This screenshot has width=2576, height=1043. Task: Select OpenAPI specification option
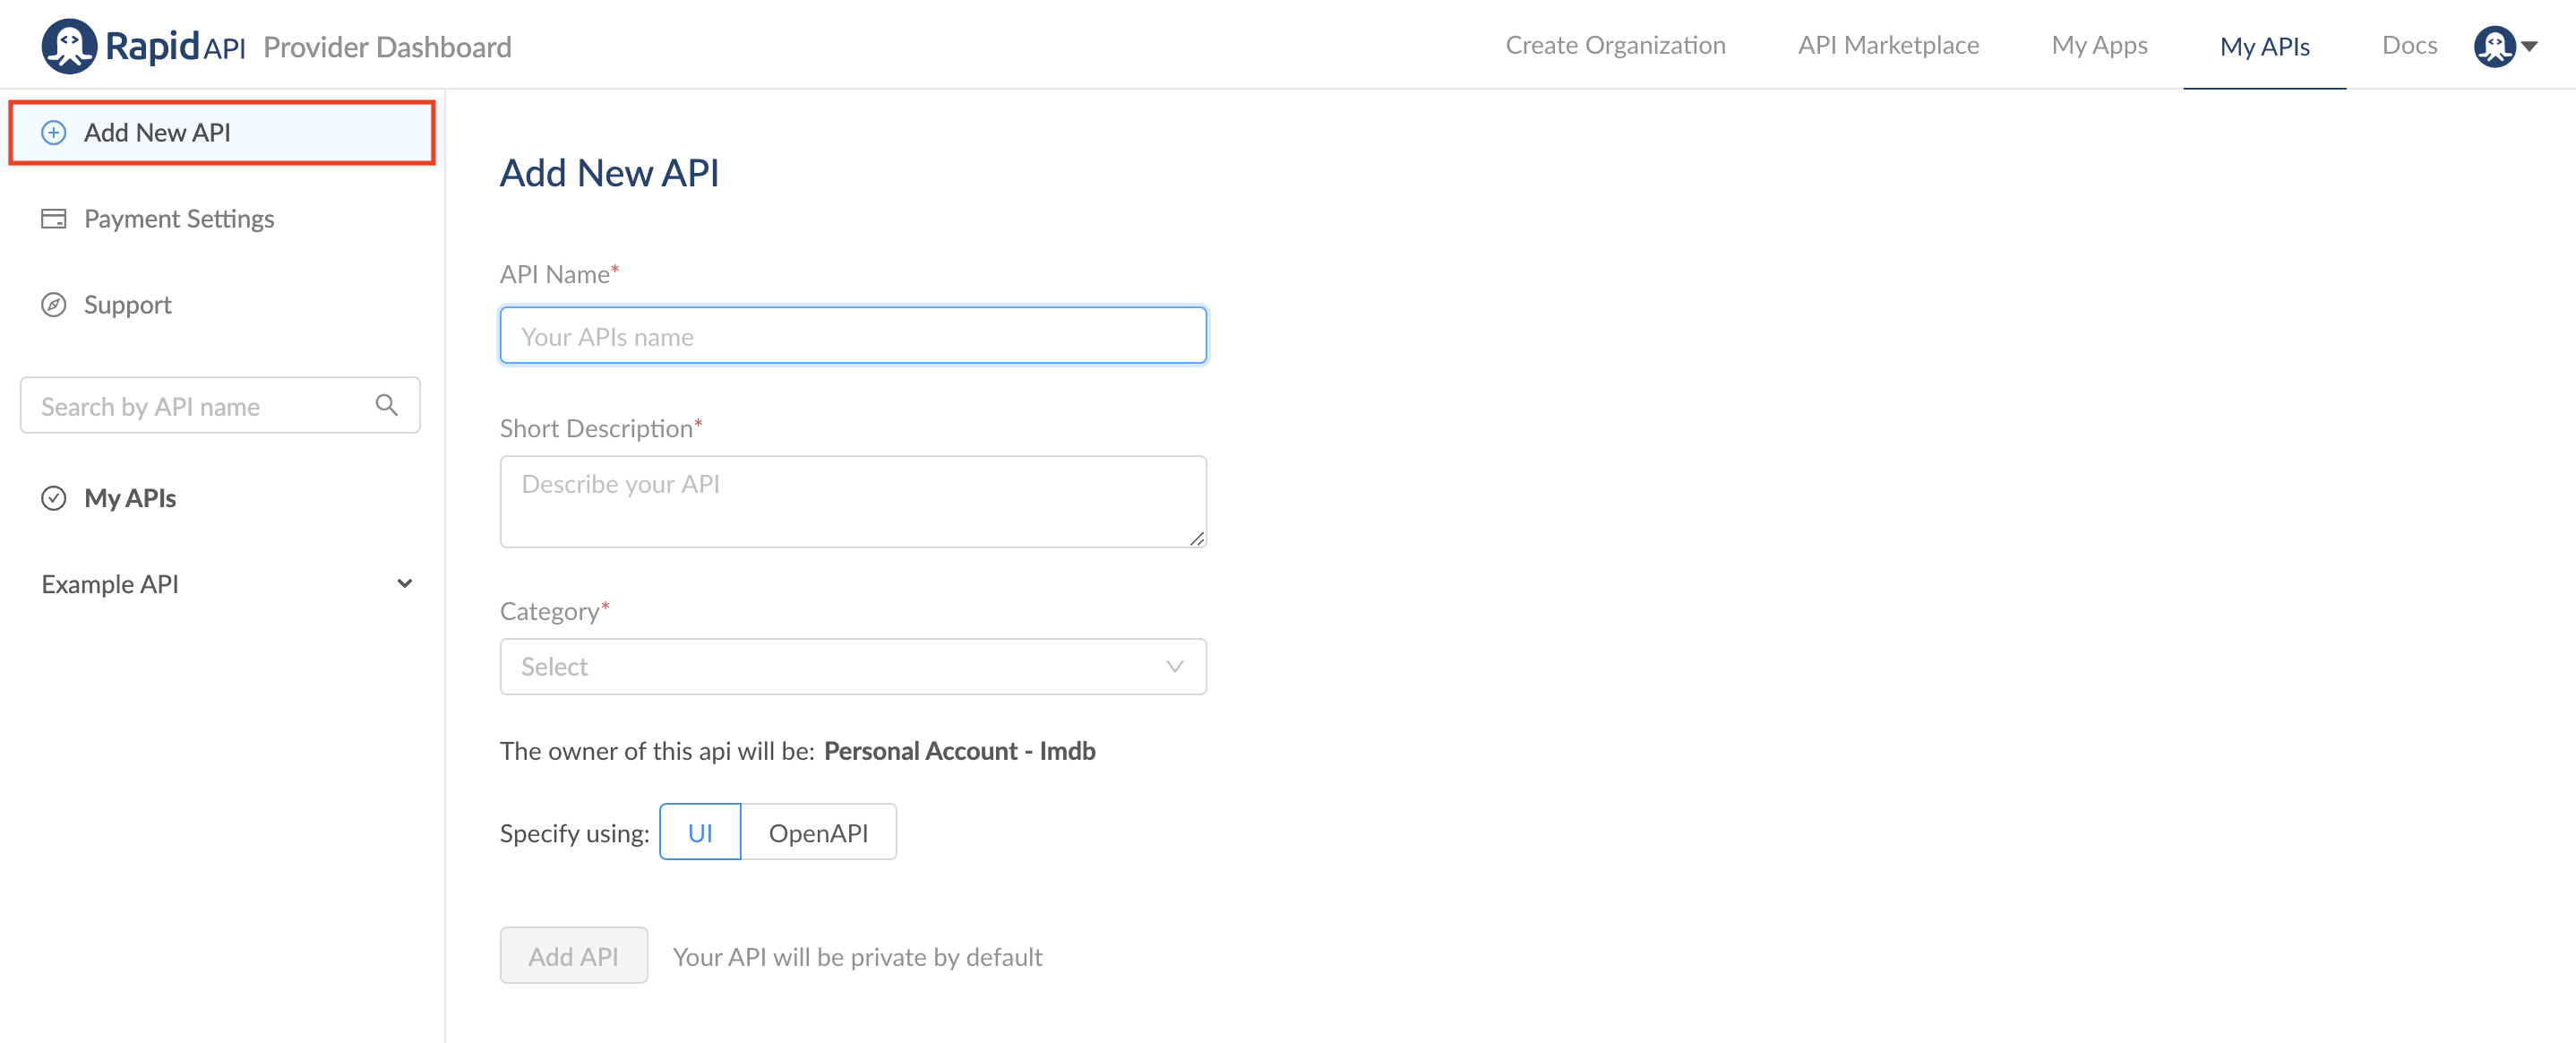coord(818,832)
